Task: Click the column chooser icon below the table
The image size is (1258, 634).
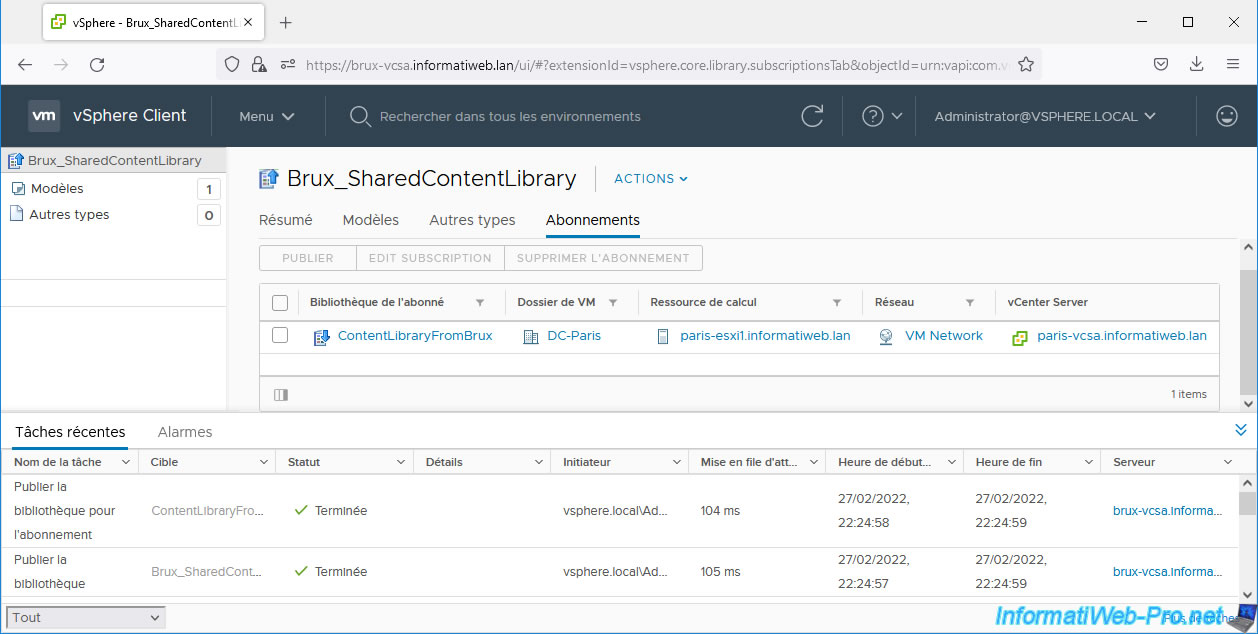Action: (281, 395)
